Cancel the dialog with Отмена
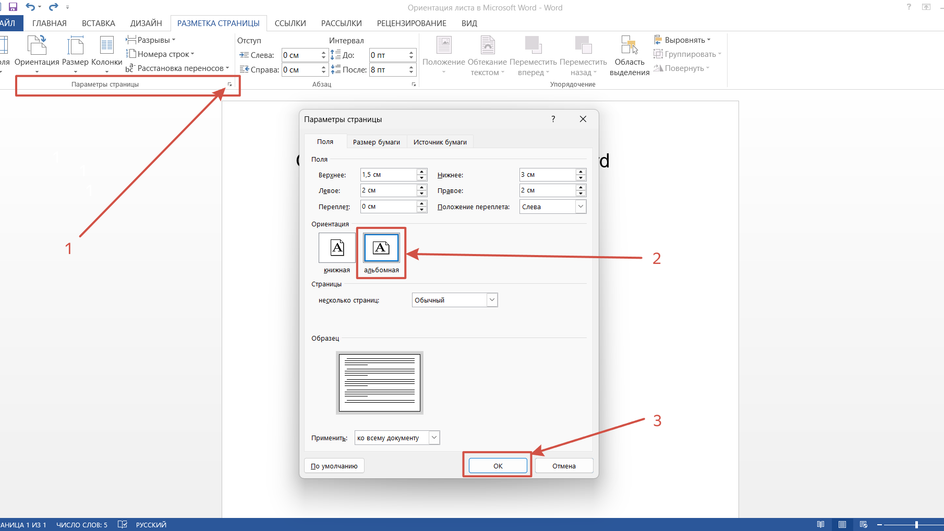944x531 pixels. (x=564, y=466)
